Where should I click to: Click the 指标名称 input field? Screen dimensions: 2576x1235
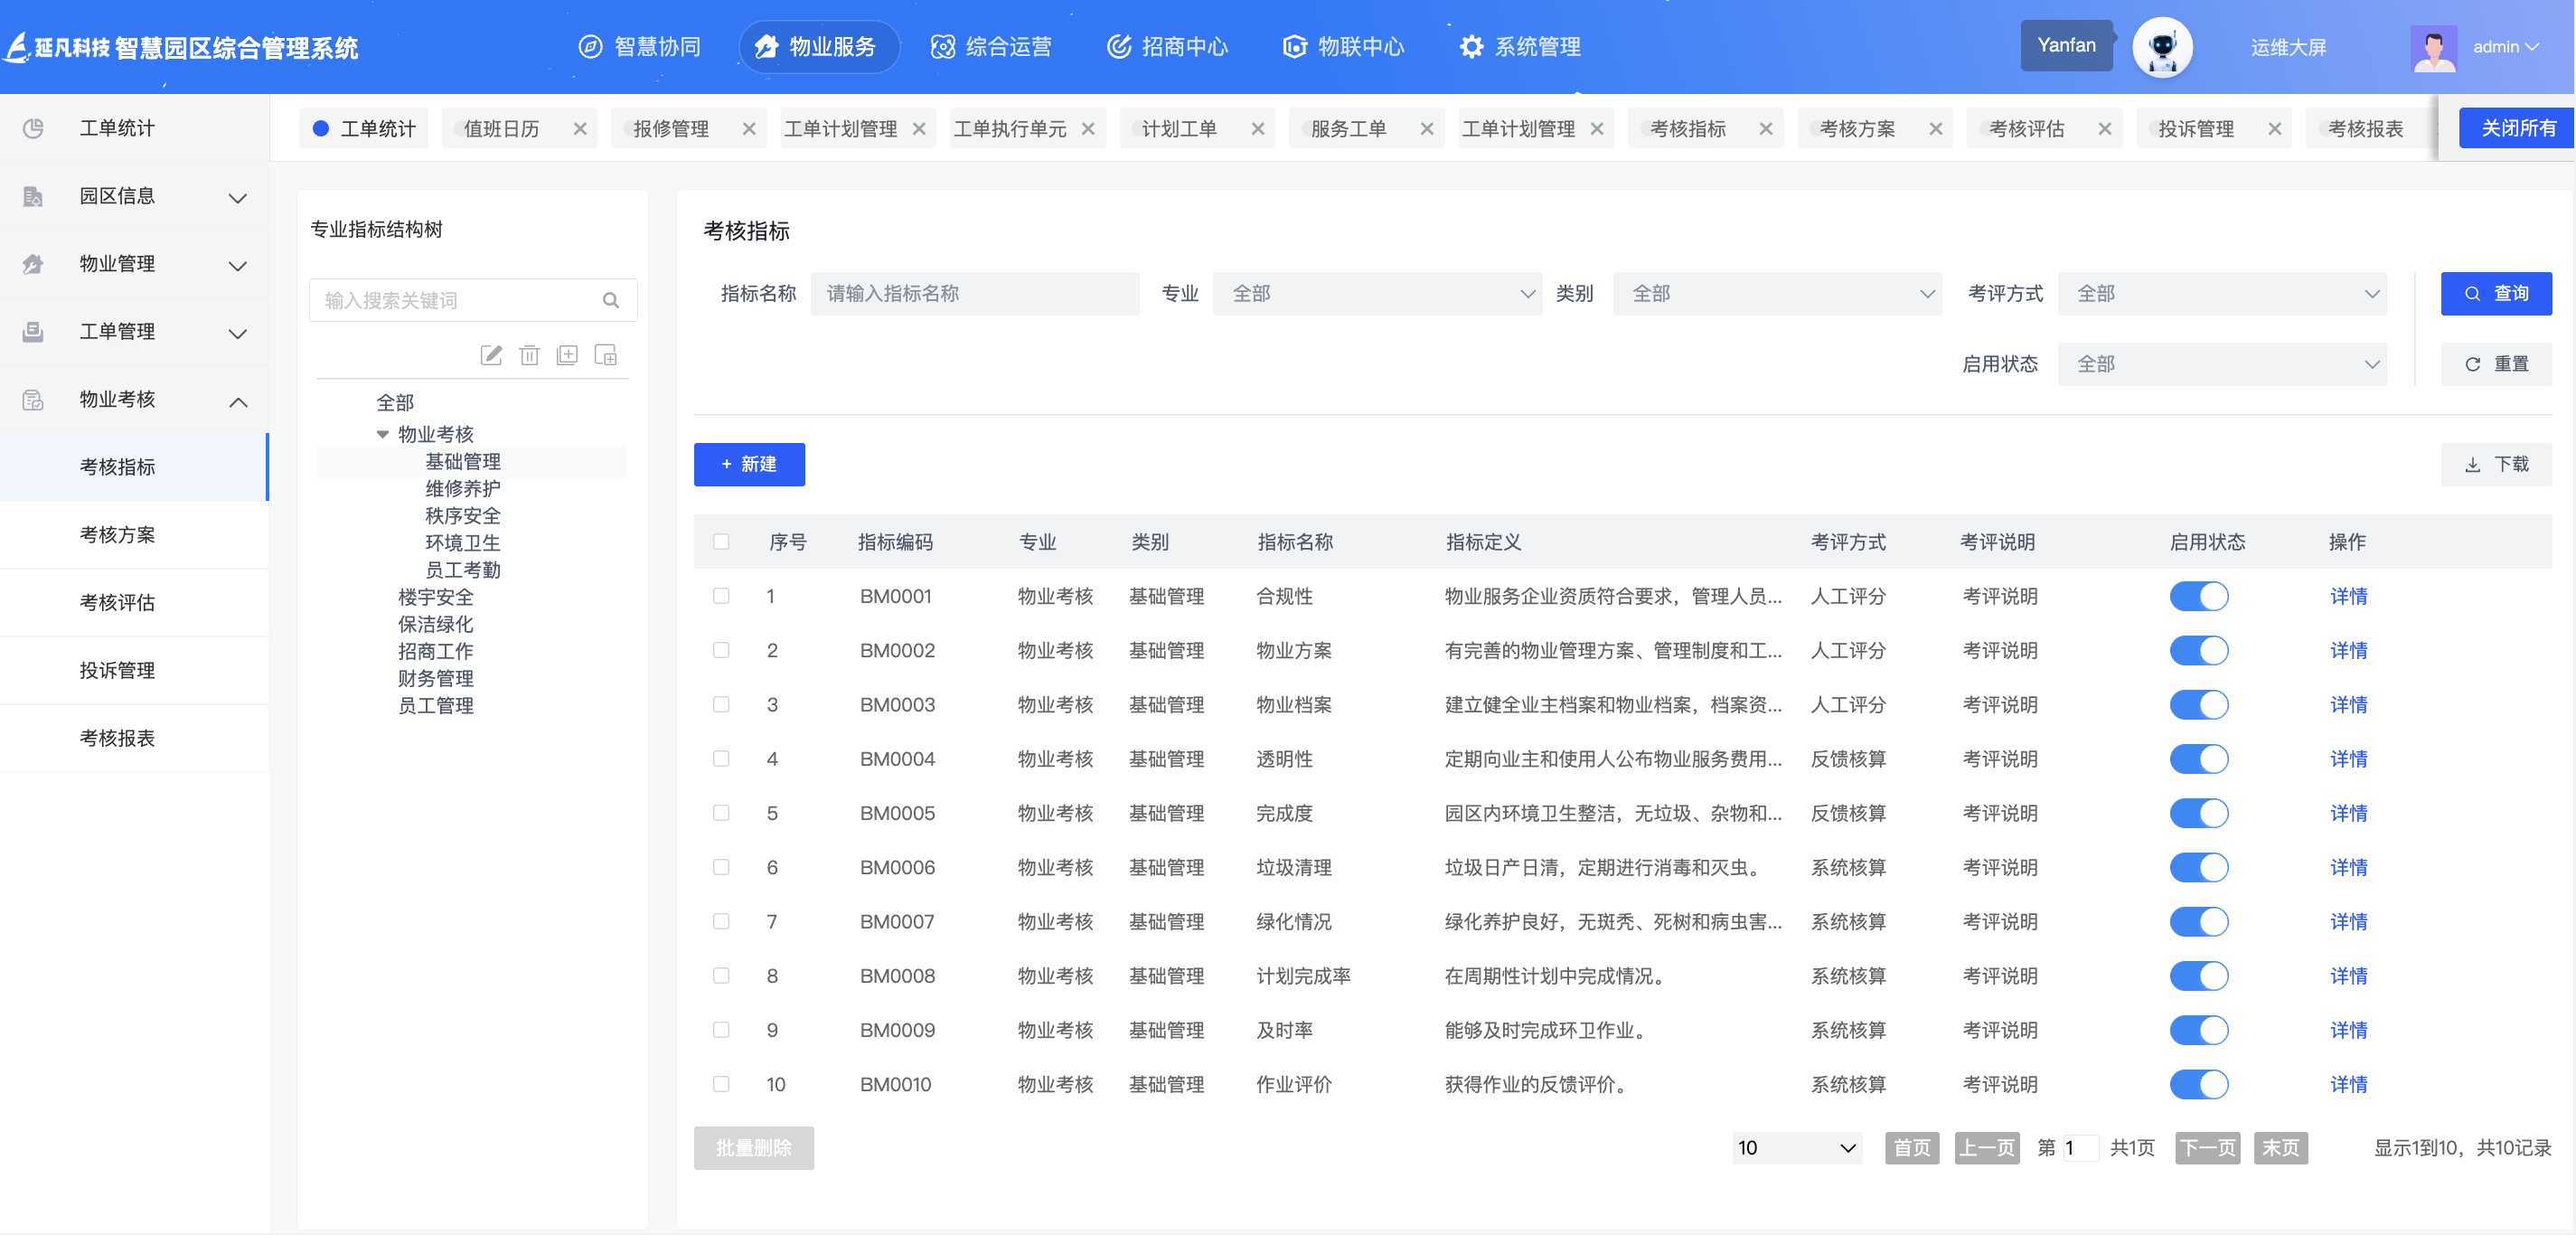point(974,294)
